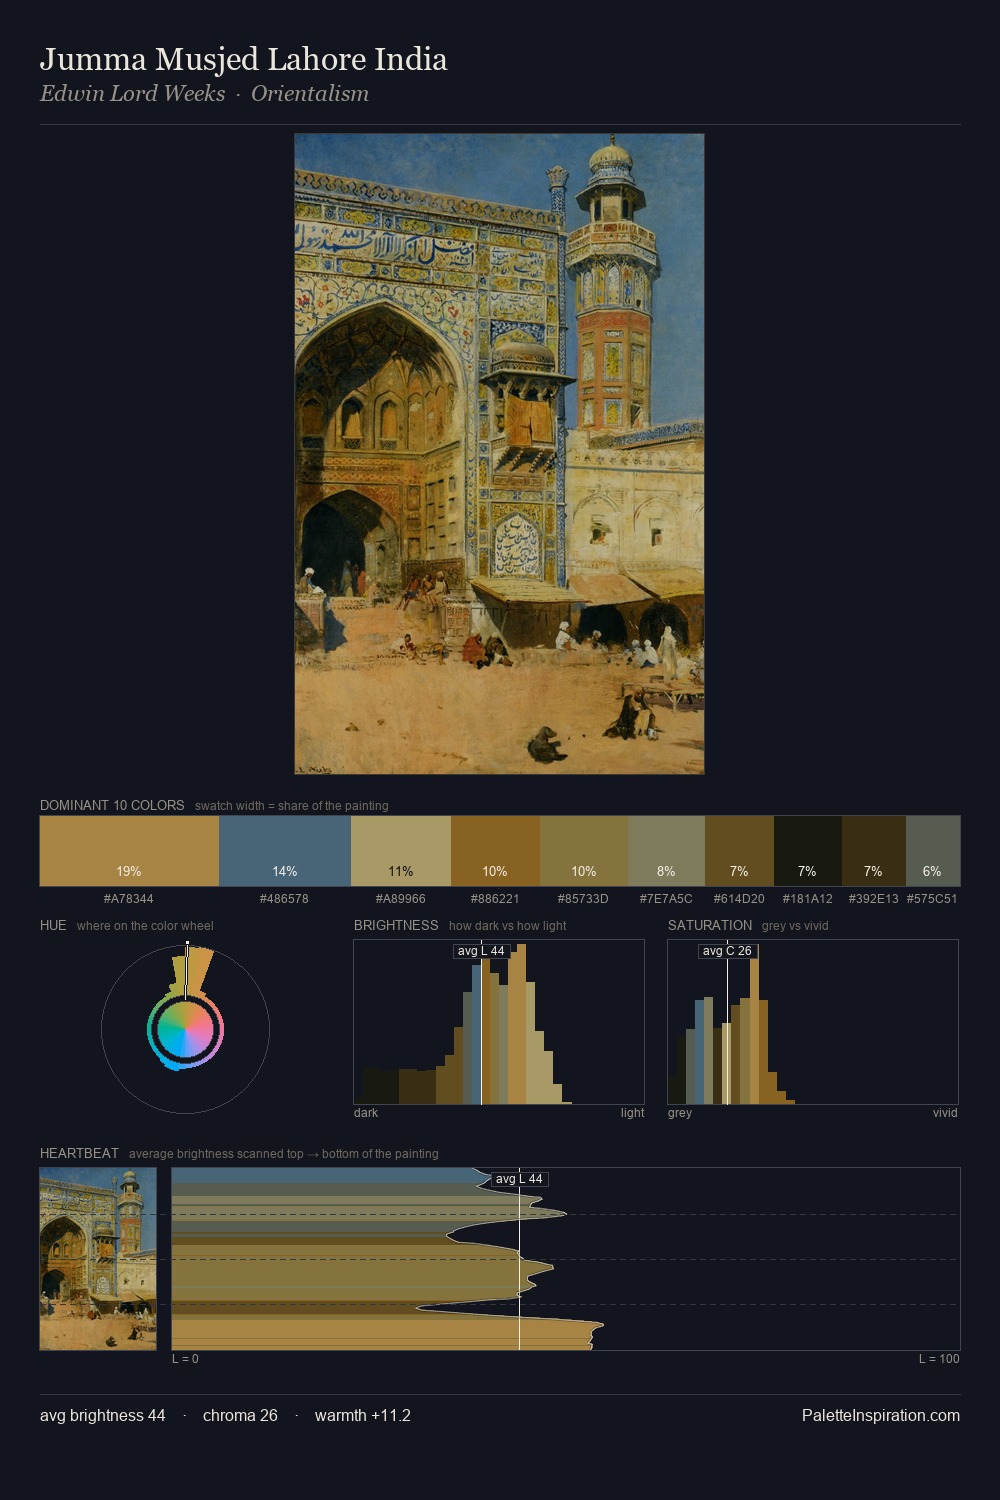Screen dimensions: 1000x1500
Task: Click the 'BRIGHTNESS' section heading
Action: [x=396, y=925]
